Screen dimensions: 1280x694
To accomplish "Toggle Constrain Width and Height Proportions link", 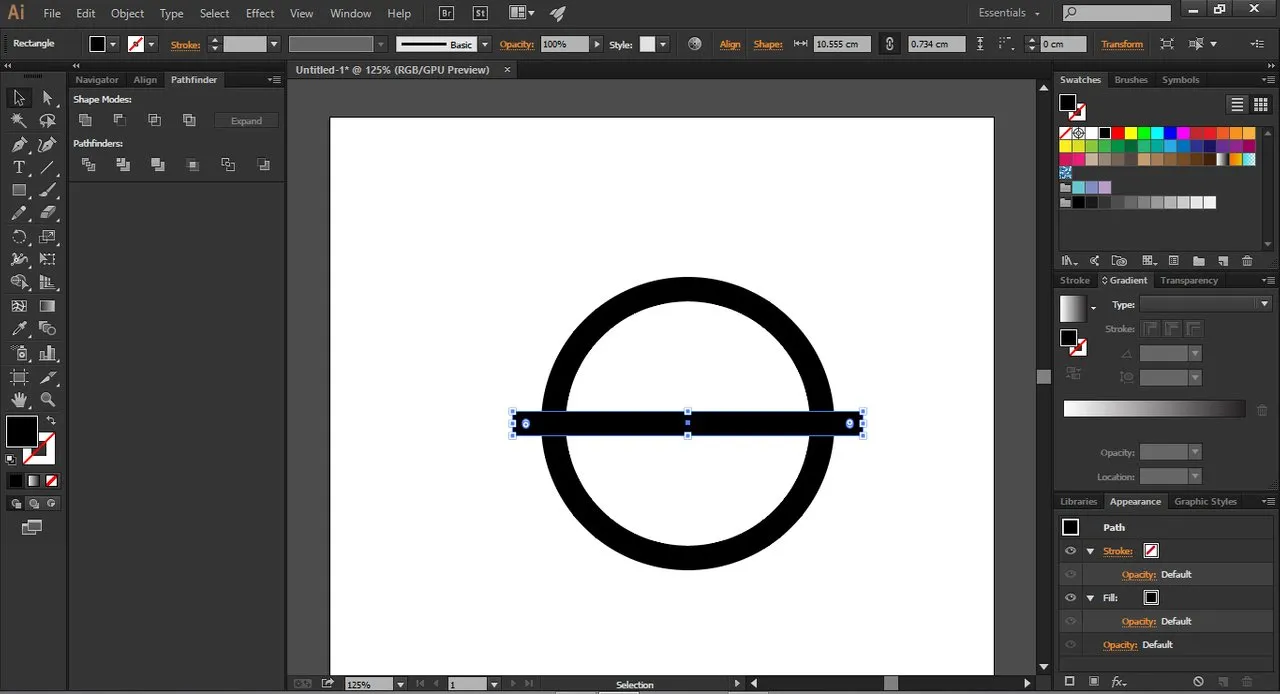I will (x=889, y=44).
